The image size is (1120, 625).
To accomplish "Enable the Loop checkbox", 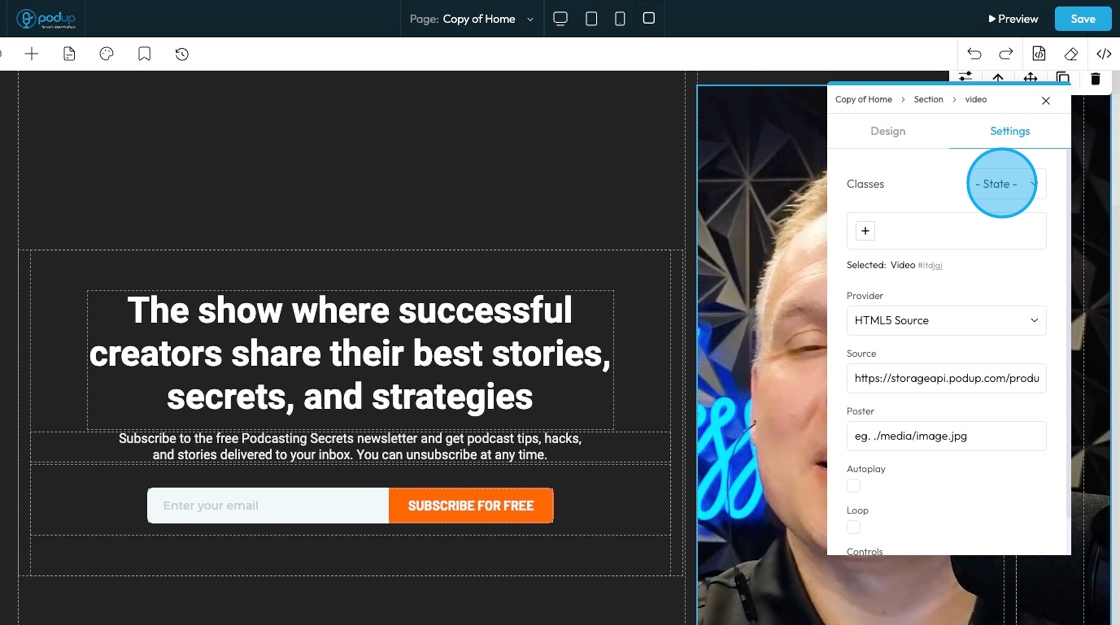I will point(854,527).
